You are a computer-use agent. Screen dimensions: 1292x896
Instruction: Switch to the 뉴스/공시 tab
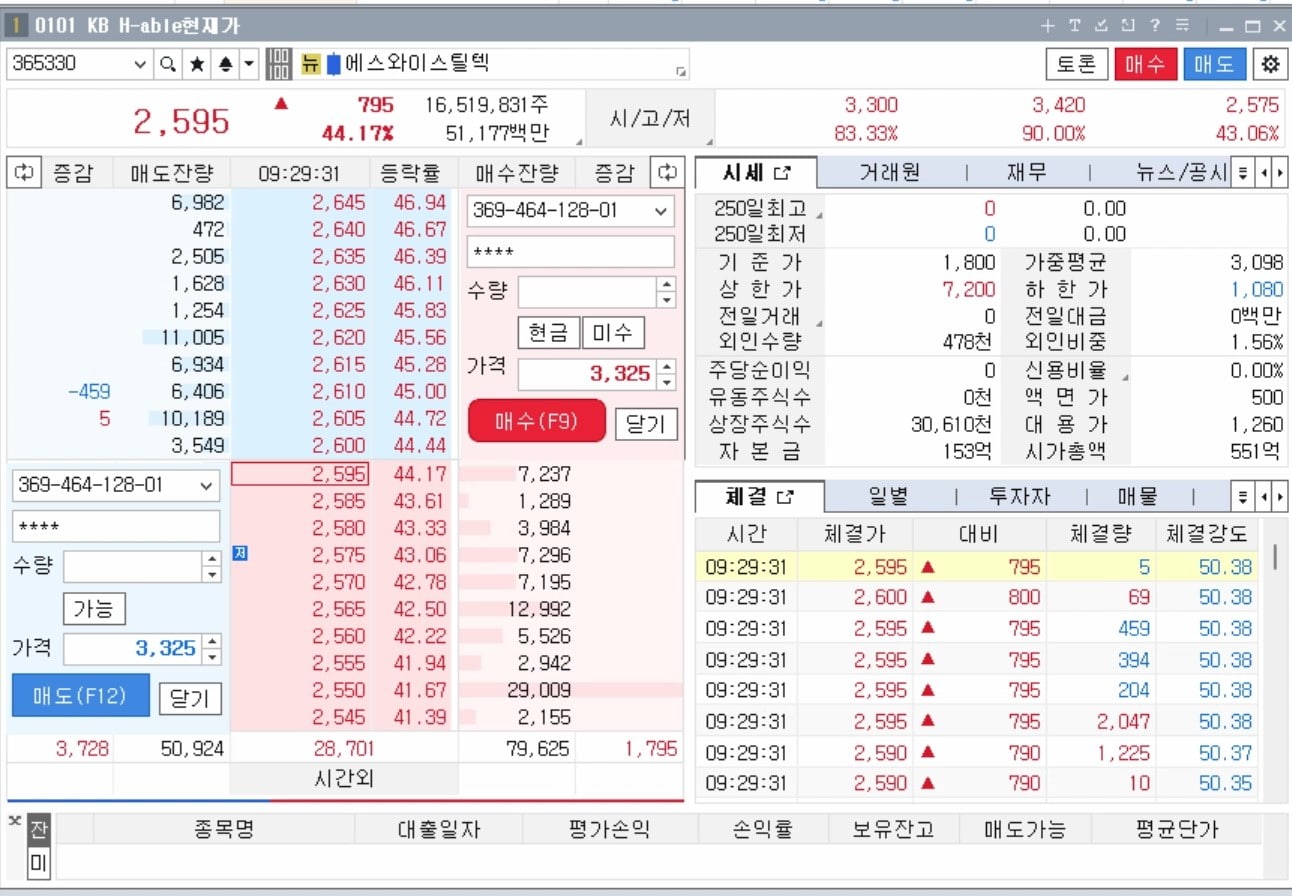tap(1181, 173)
